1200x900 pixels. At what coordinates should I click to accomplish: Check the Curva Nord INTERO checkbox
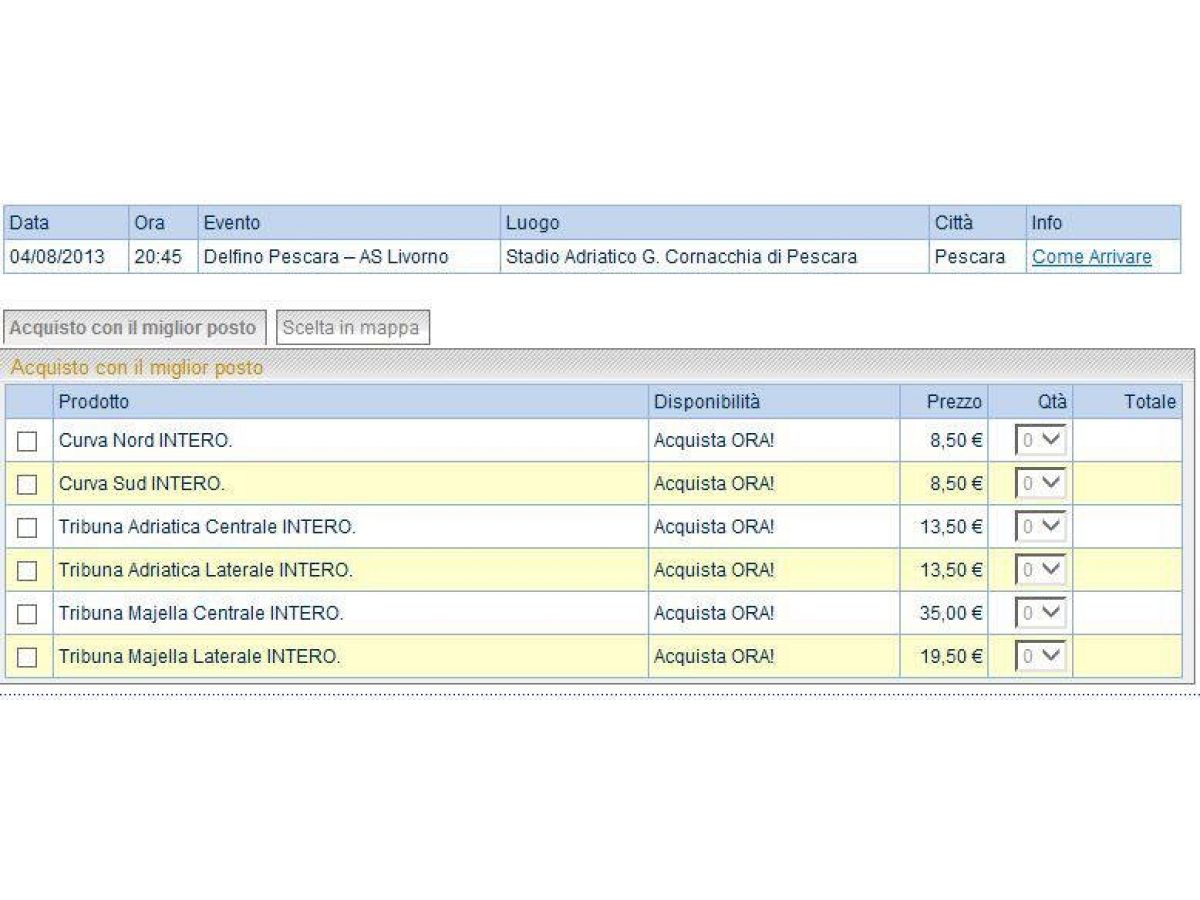[27, 441]
